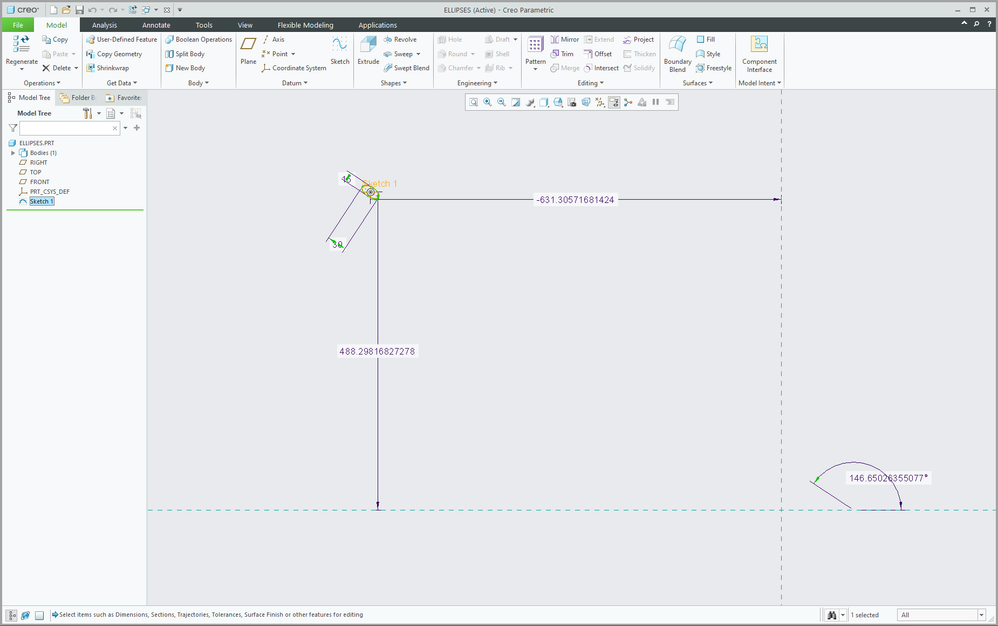This screenshot has height=626, width=998.
Task: Open the Operations group dropdown
Action: 42,83
